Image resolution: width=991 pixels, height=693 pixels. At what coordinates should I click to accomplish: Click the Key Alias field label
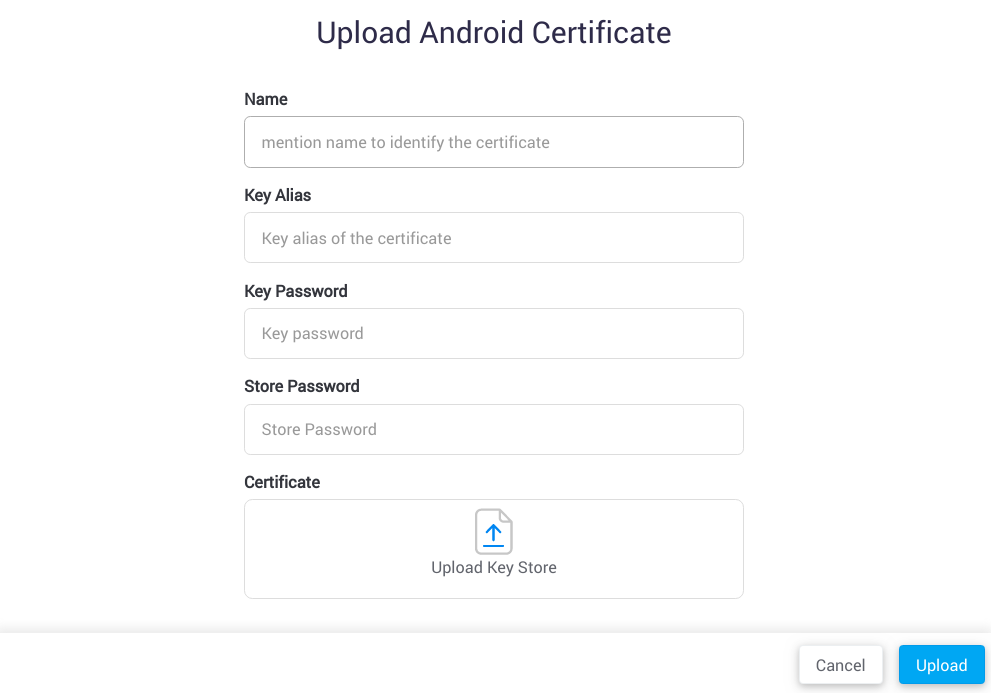[277, 195]
